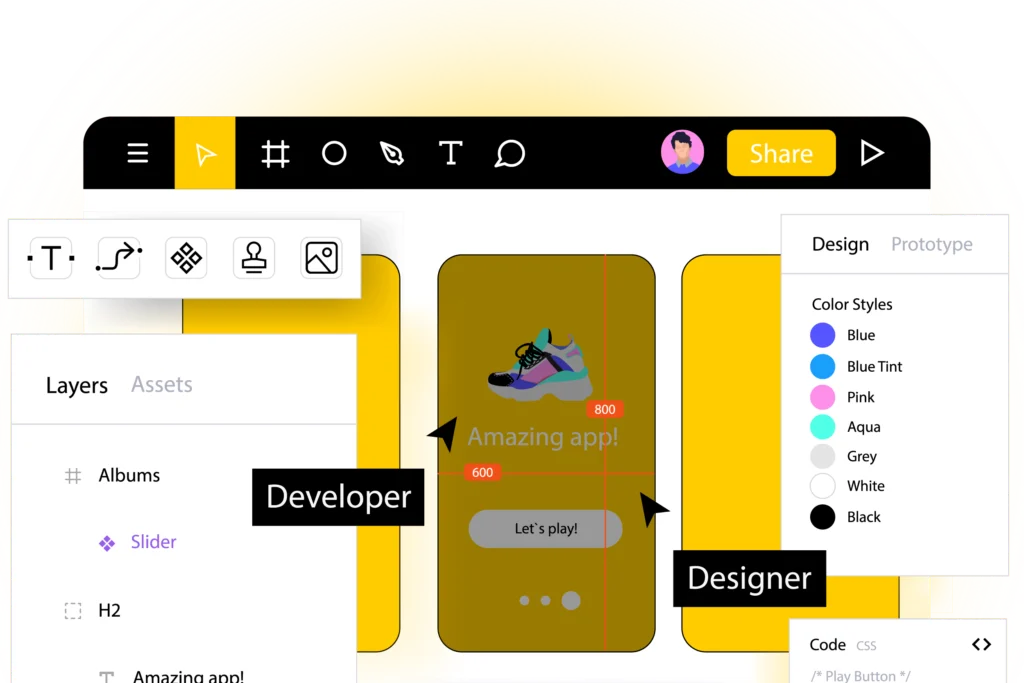
Task: Open the Design tab
Action: [x=840, y=244]
